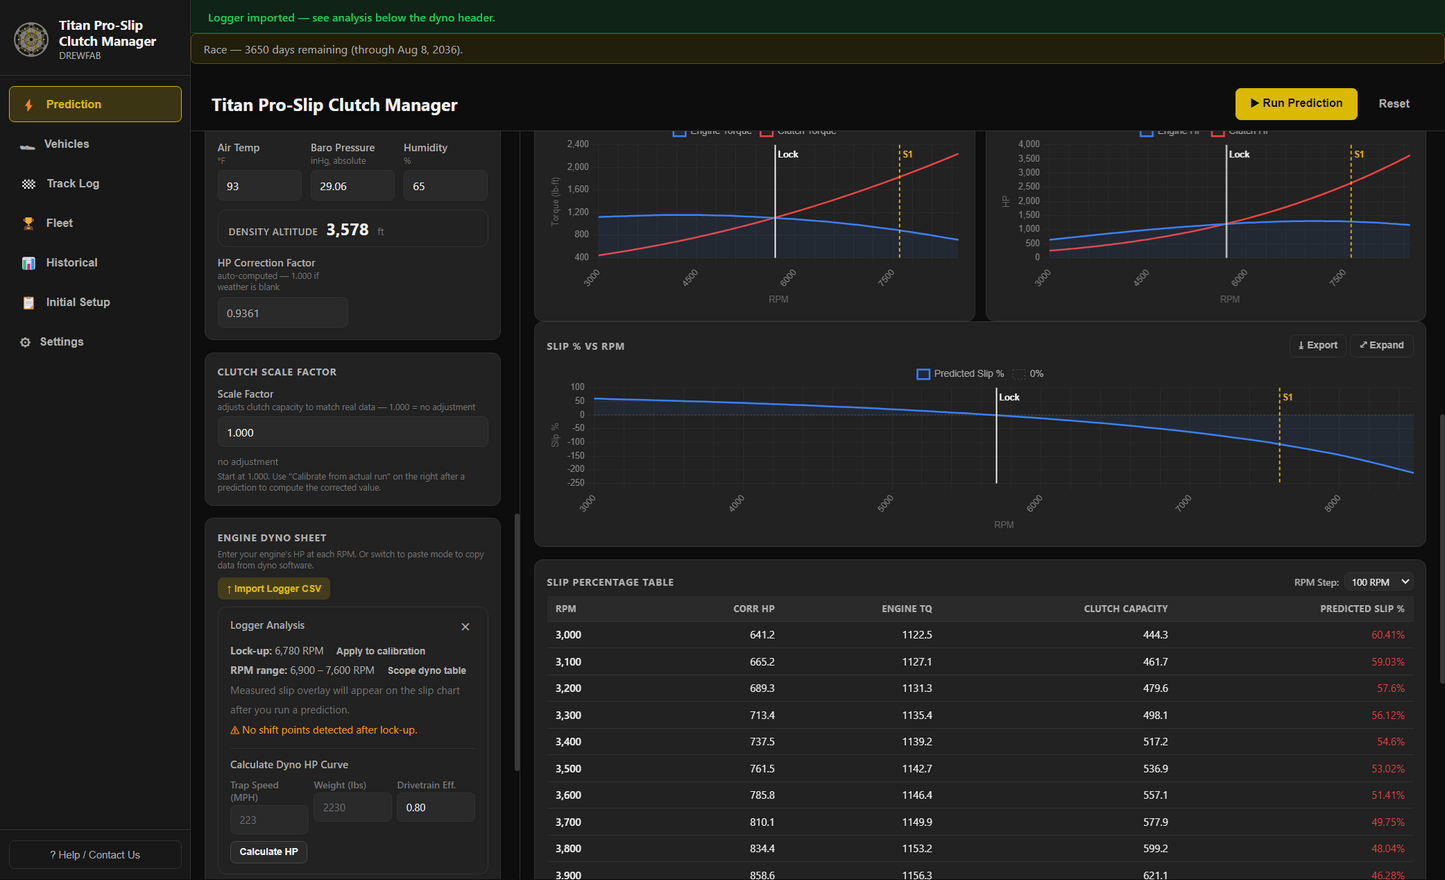Click Scope dyno table link
The width and height of the screenshot is (1445, 880).
pyautogui.click(x=427, y=671)
